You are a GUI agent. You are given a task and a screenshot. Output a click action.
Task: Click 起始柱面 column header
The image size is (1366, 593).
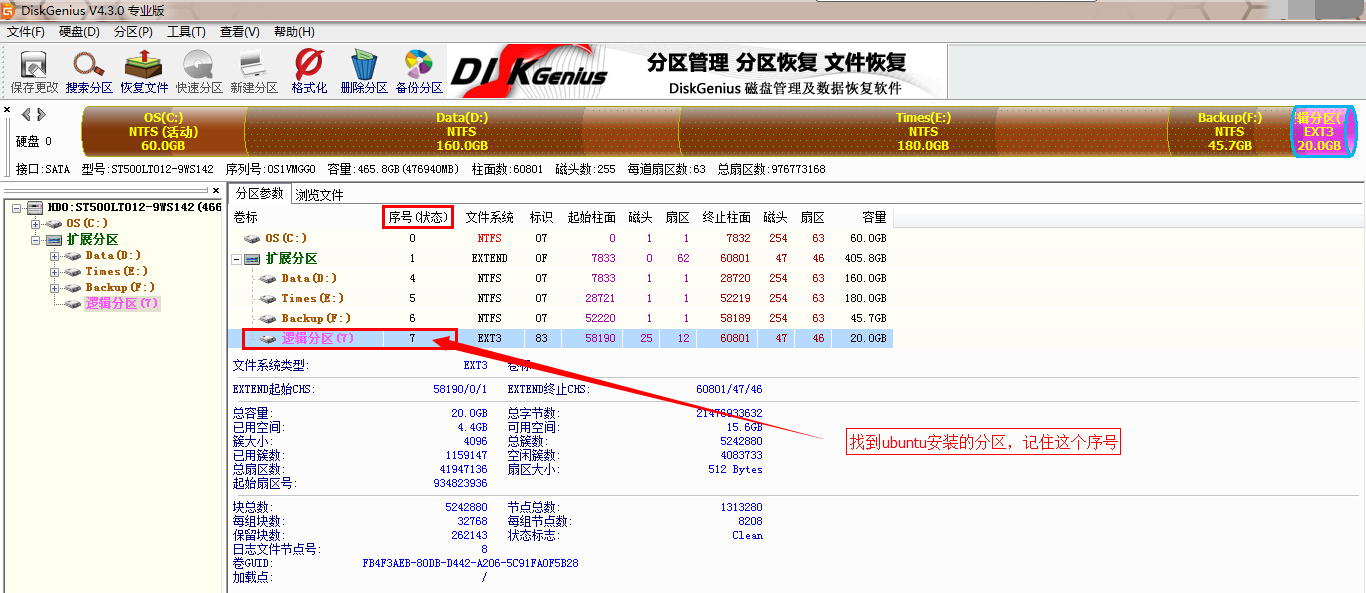591,217
